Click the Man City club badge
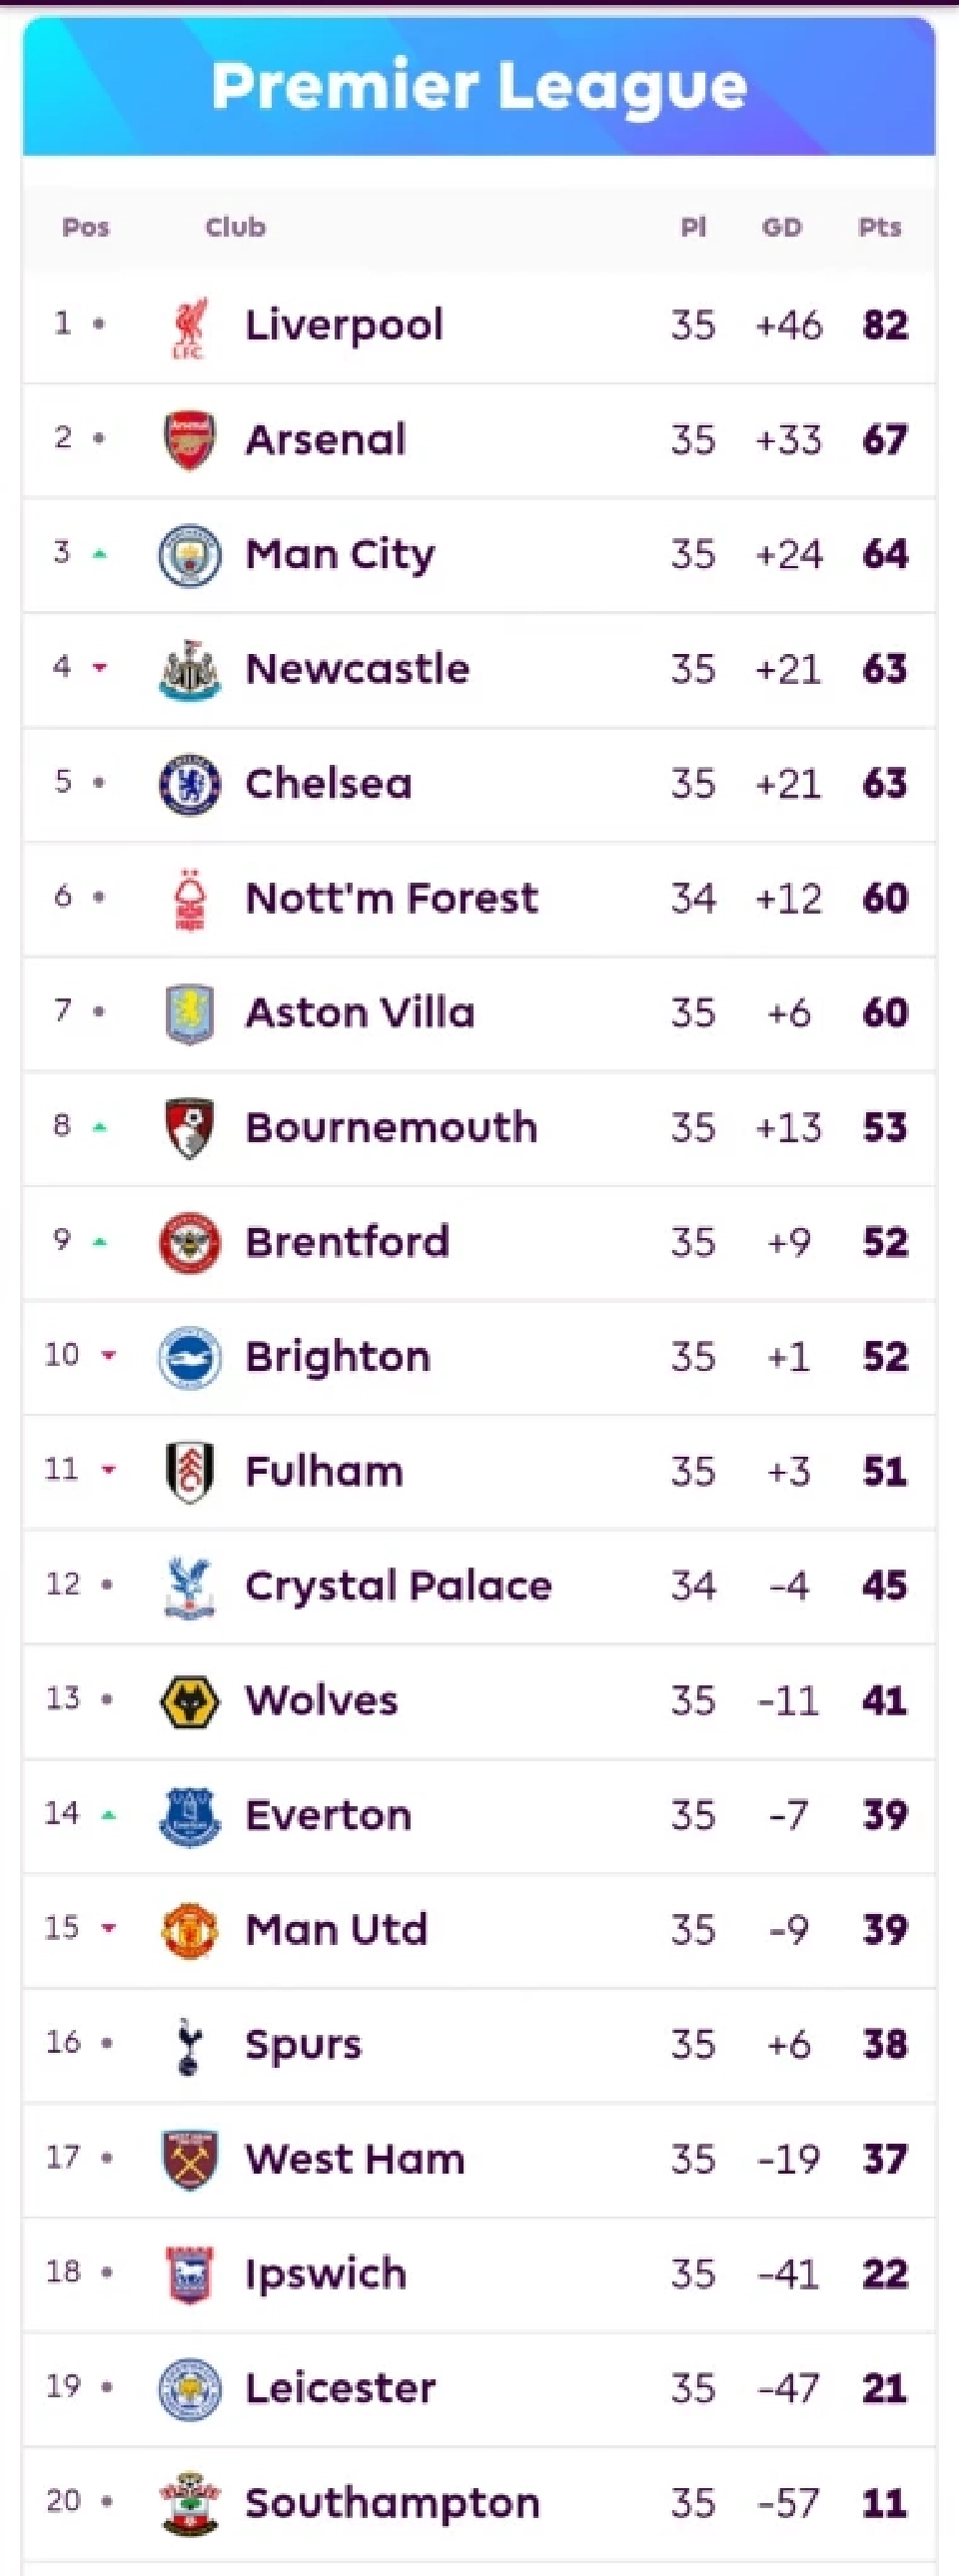The image size is (959, 2576). [x=189, y=554]
